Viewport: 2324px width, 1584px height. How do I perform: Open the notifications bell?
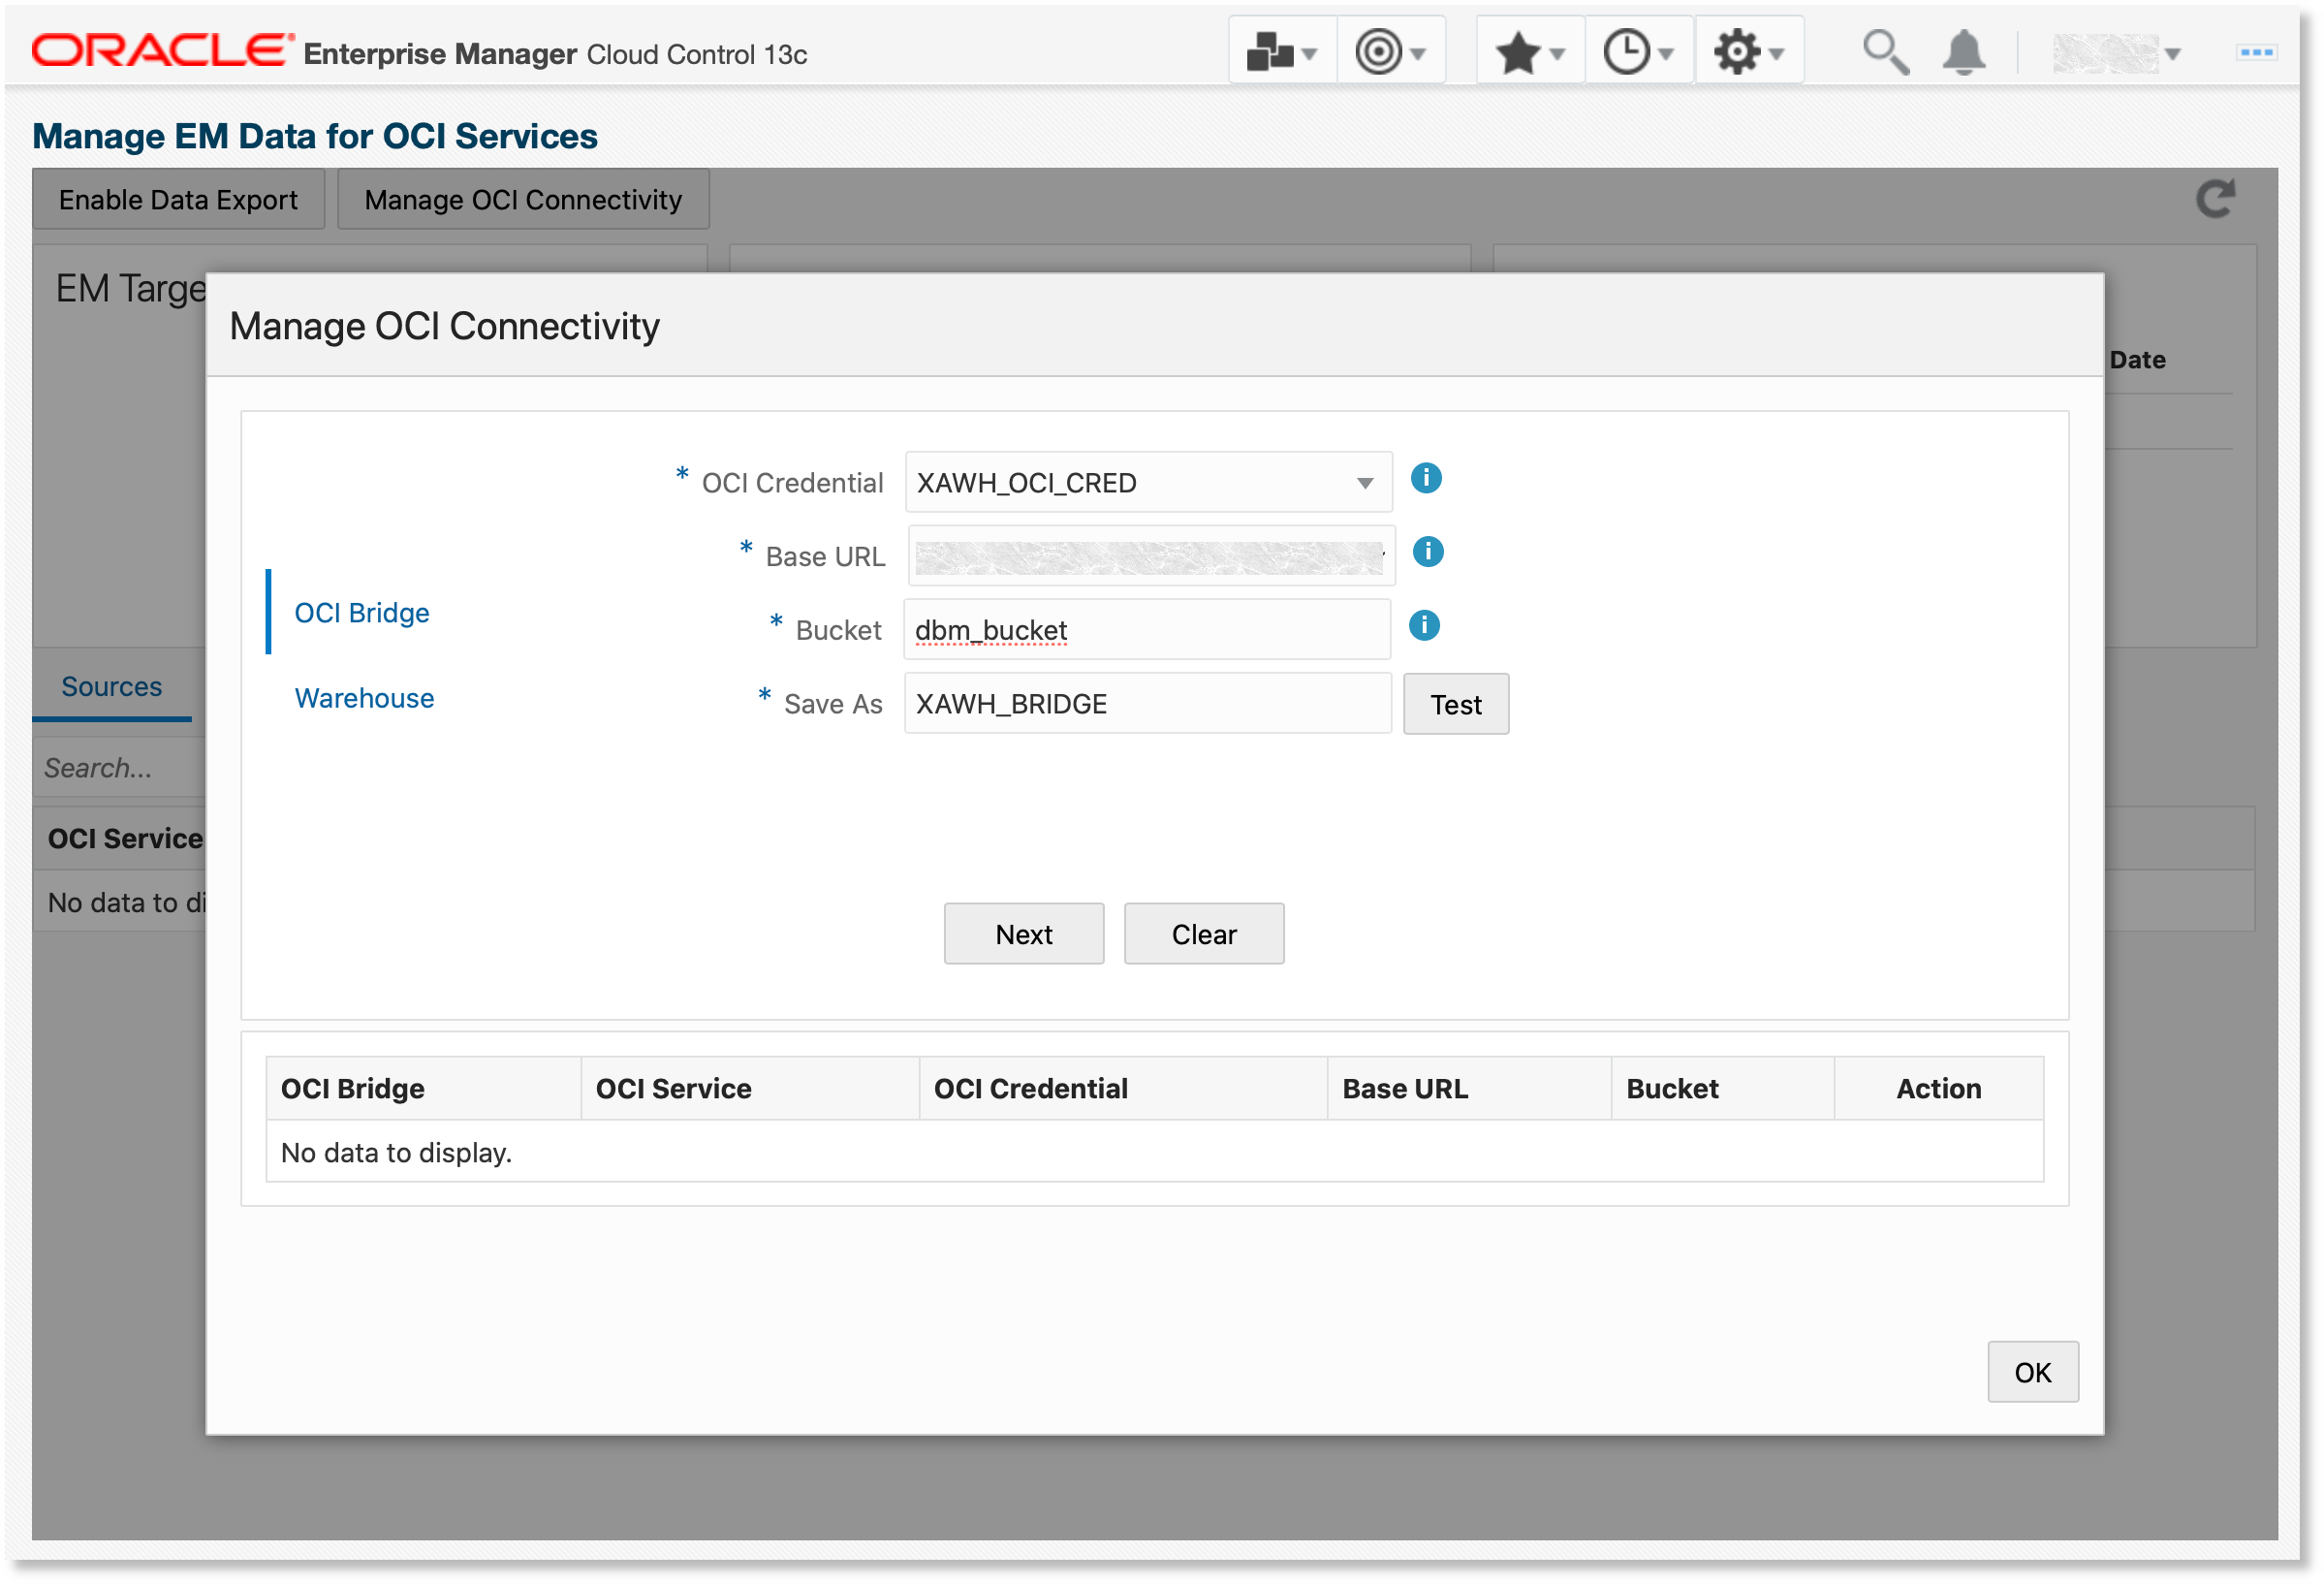[1964, 52]
